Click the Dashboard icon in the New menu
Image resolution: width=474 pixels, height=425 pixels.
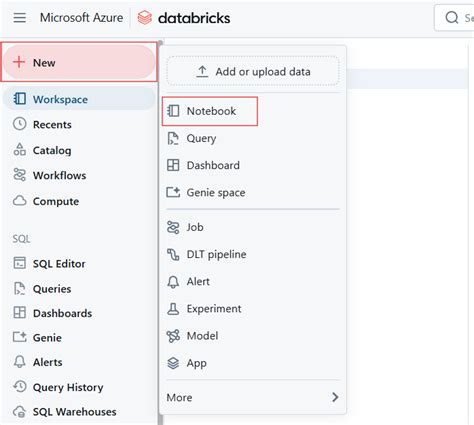coord(173,165)
